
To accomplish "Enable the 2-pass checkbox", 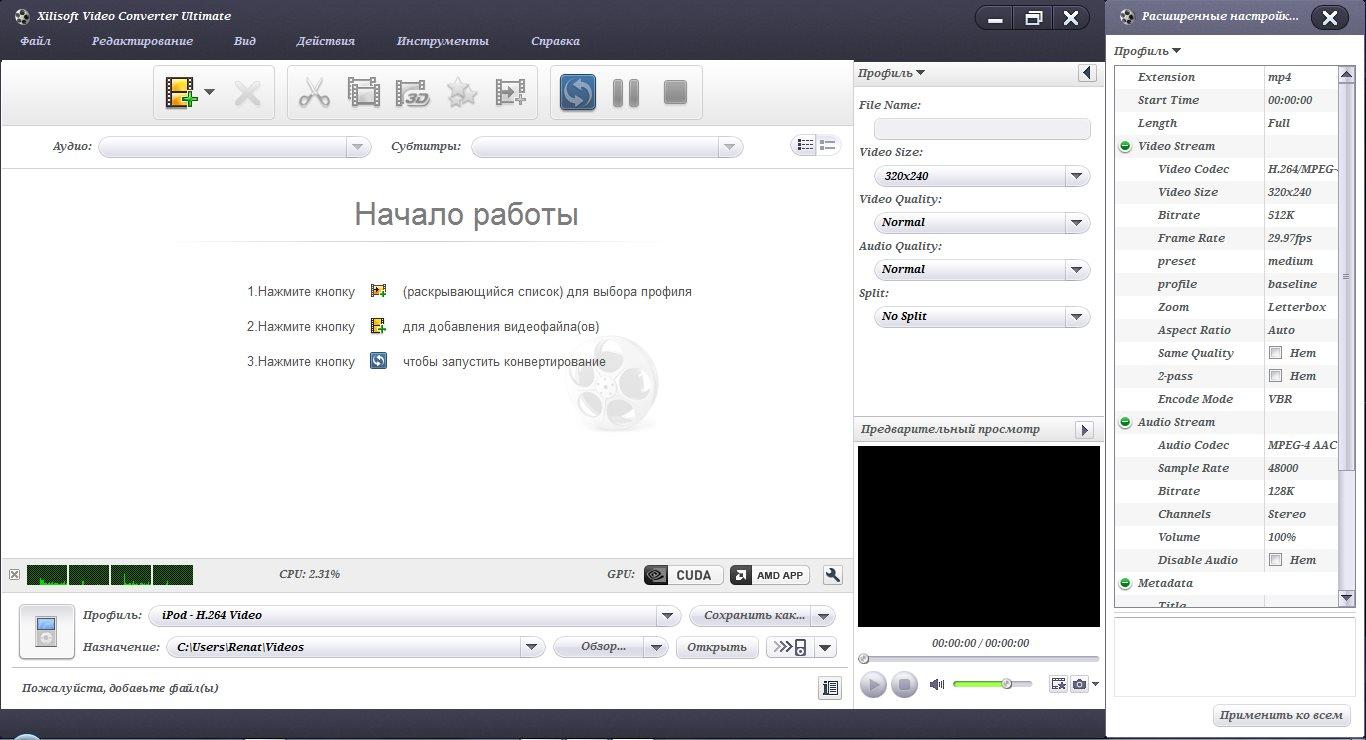I will 1275,376.
